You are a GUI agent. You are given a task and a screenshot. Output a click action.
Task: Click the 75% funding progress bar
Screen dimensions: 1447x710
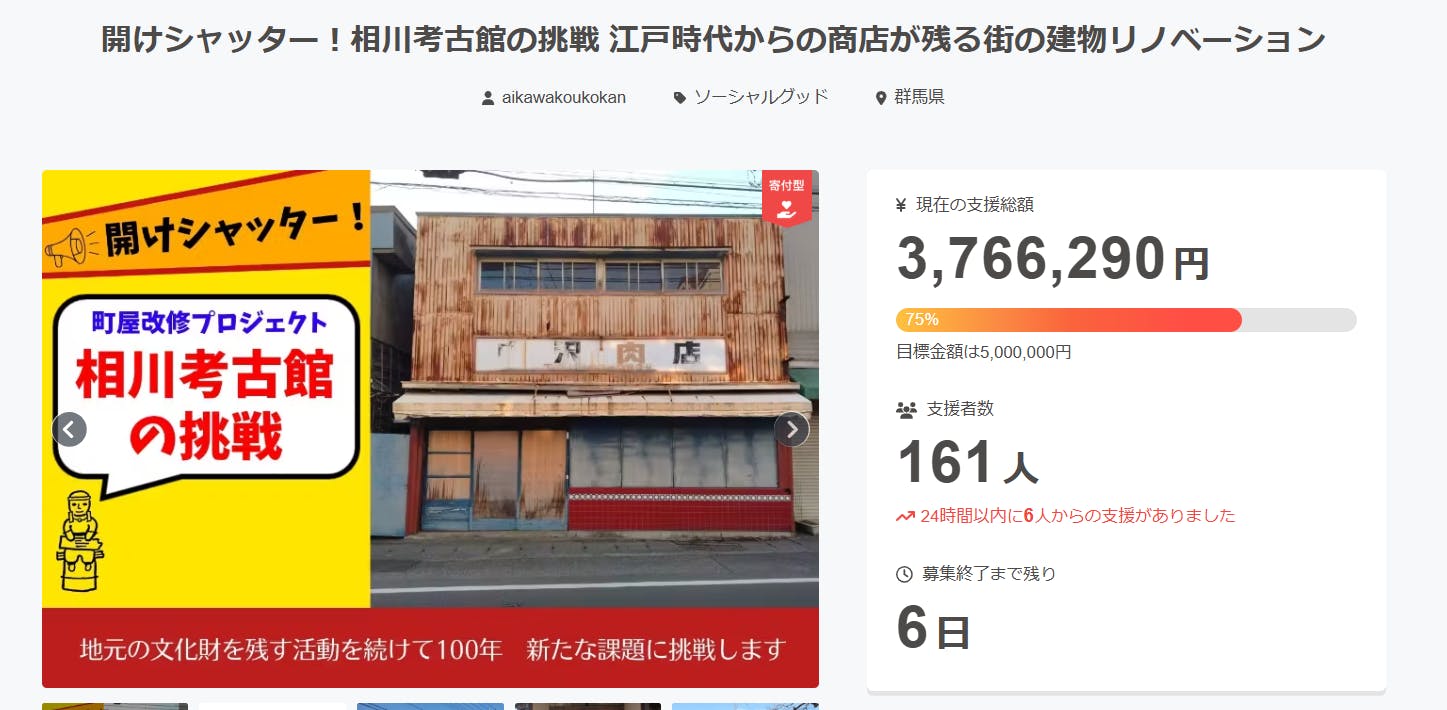click(x=1126, y=320)
